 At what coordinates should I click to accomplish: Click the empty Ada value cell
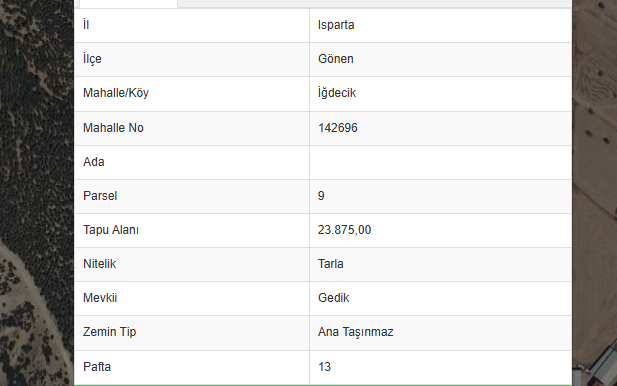[440, 163]
